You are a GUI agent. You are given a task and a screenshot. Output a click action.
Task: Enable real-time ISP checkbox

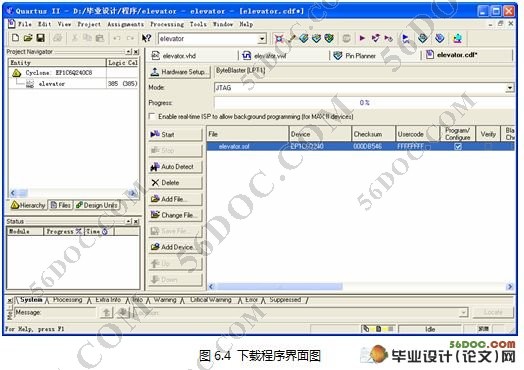152,116
